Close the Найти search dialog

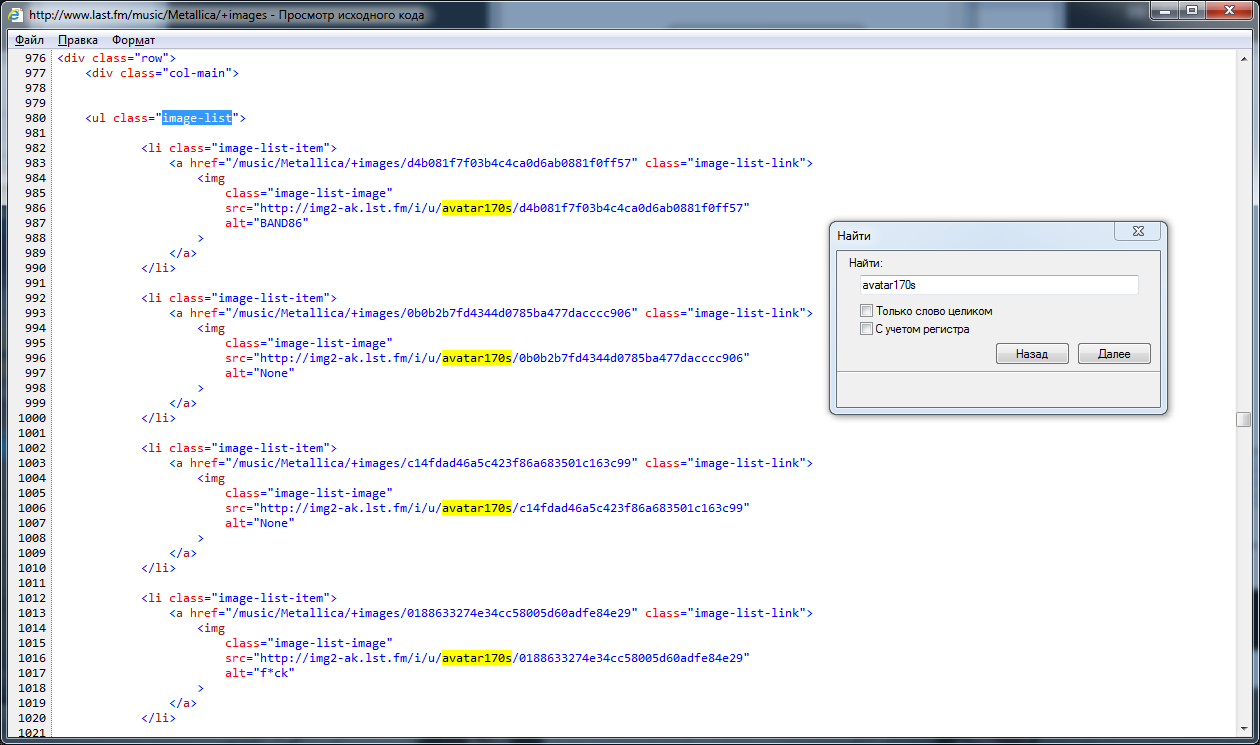pyautogui.click(x=1137, y=231)
